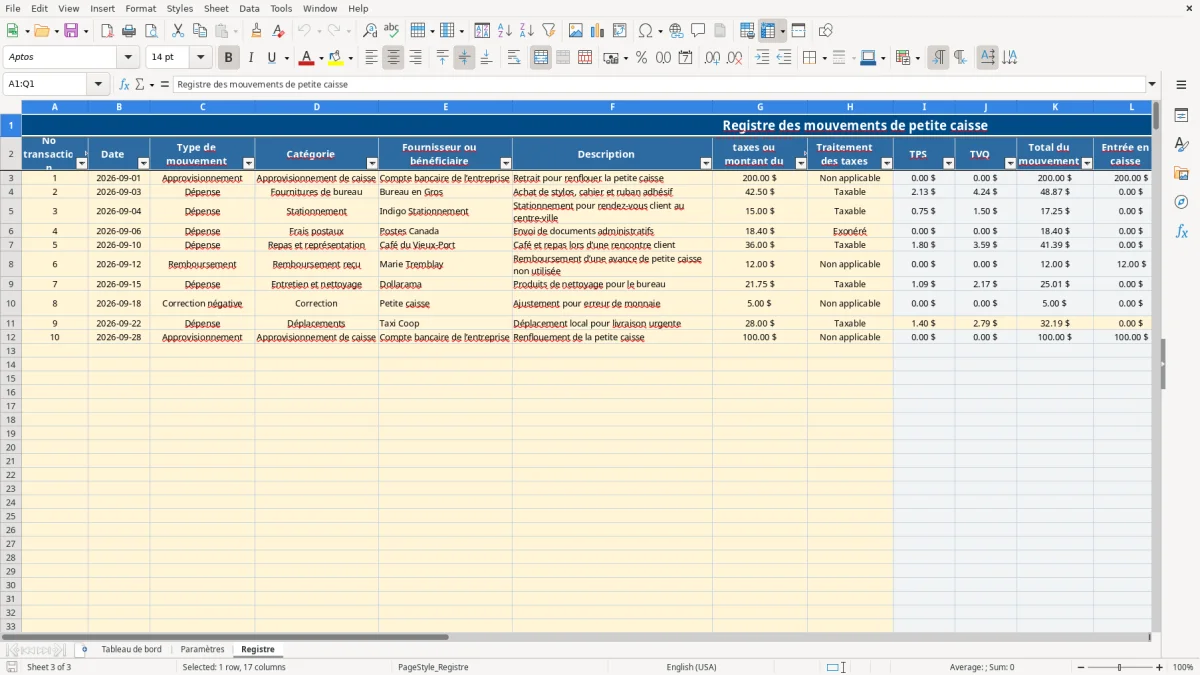Click the zoom percentage 100% in status bar

[x=1183, y=667]
